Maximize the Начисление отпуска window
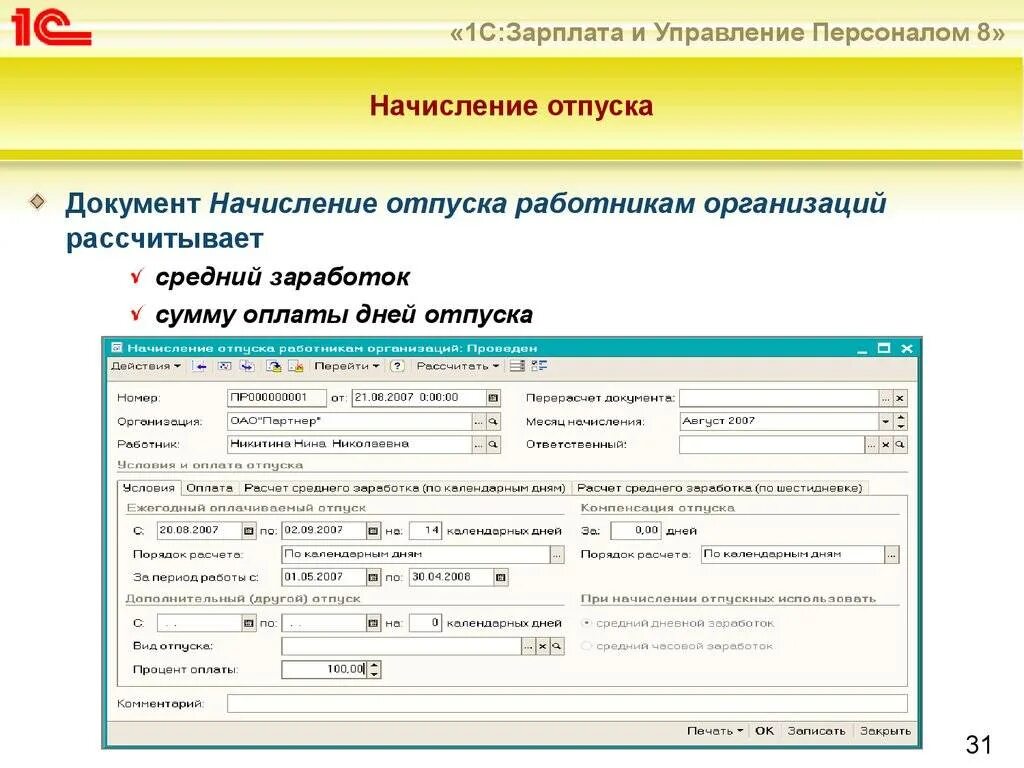The width and height of the screenshot is (1024, 768). (884, 348)
